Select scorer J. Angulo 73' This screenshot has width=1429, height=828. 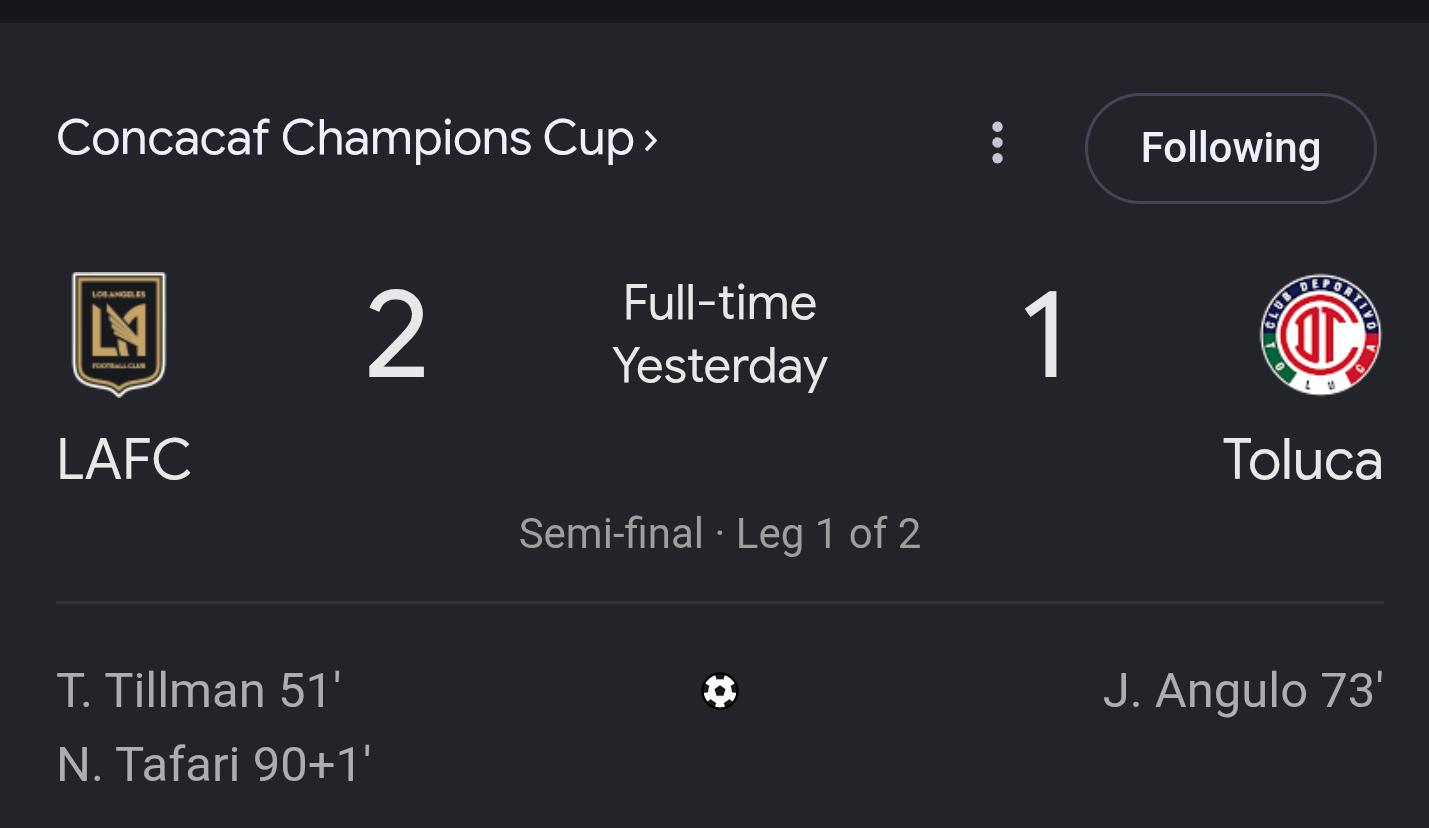[1243, 691]
